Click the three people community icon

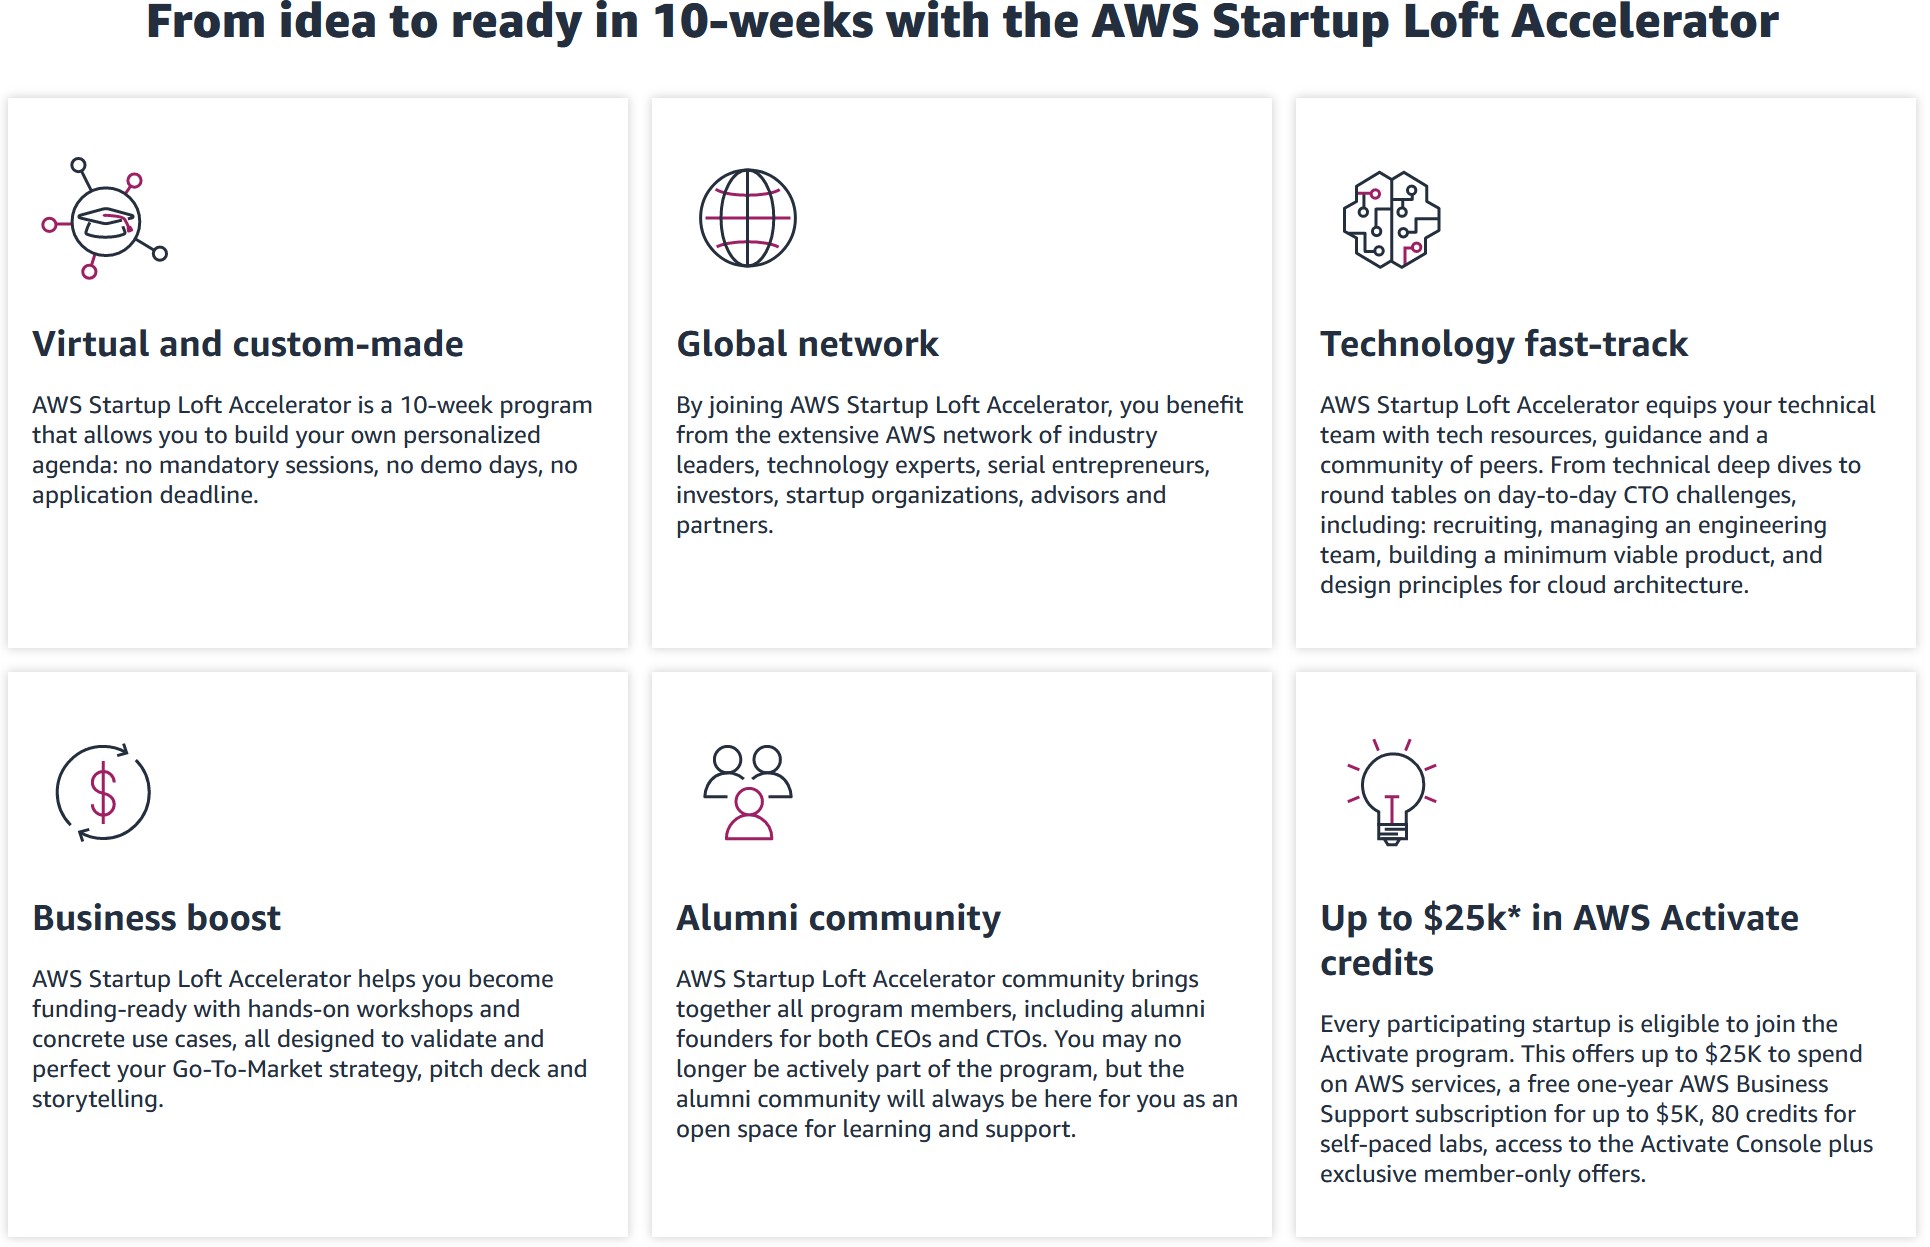pyautogui.click(x=748, y=792)
